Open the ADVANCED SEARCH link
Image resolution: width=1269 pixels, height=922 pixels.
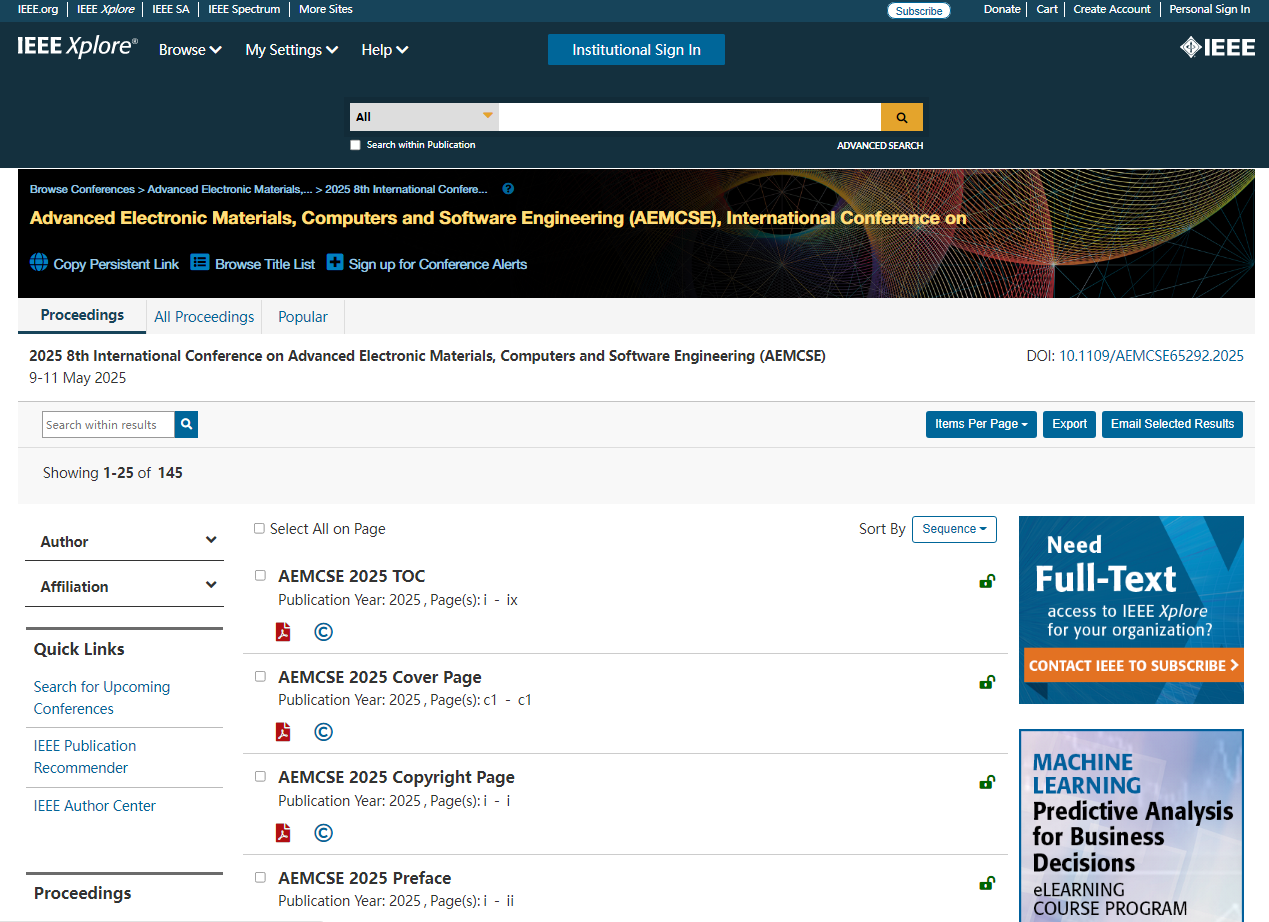880,146
